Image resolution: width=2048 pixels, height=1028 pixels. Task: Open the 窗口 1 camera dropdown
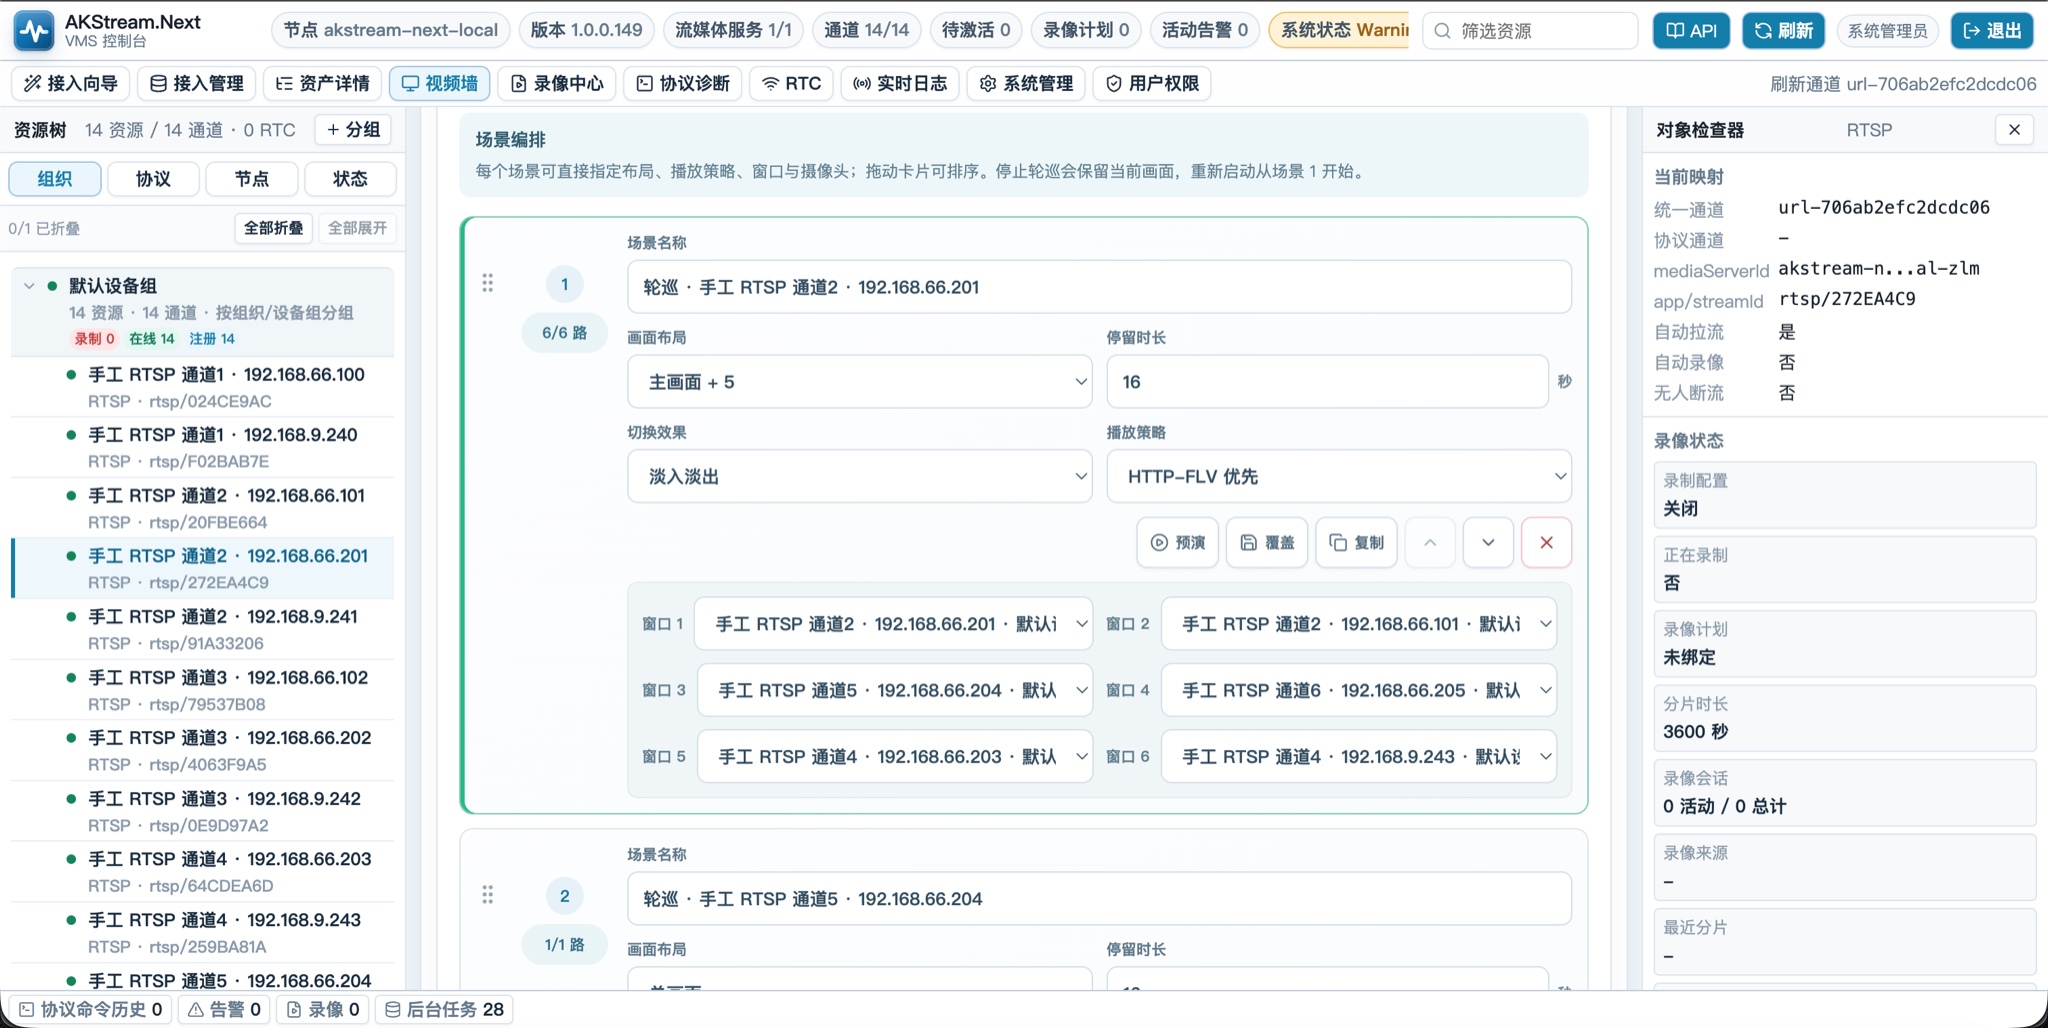tap(894, 624)
